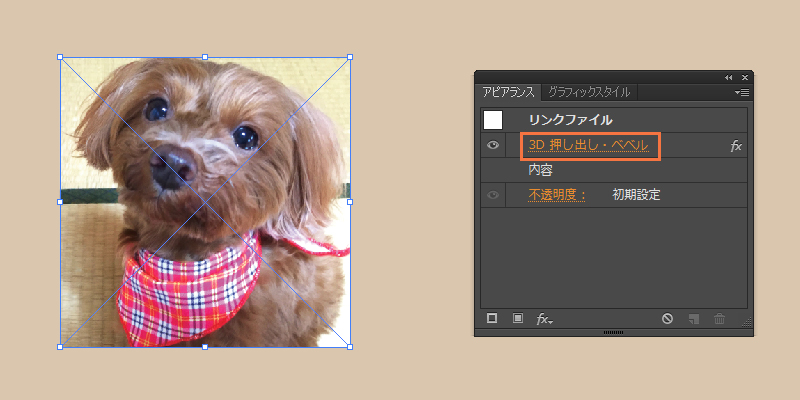
Task: Click the right-middle selection handle of the image
Action: (350, 202)
